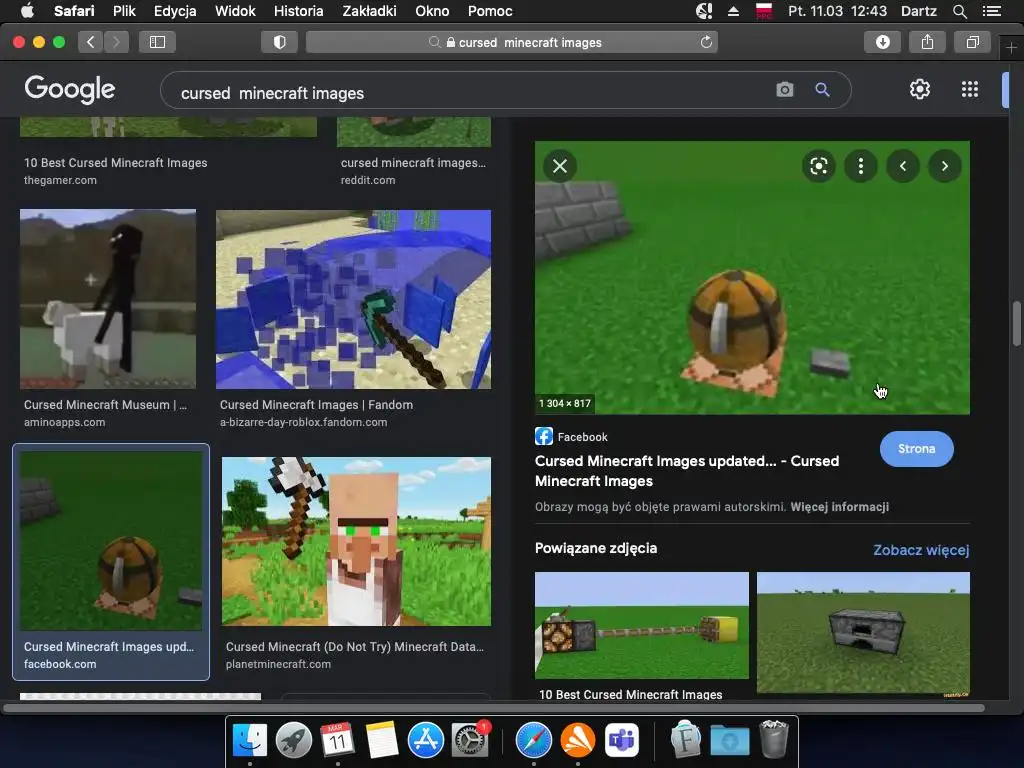Viewport: 1024px width, 768px height.
Task: Open Finder from the Dock
Action: coord(249,740)
